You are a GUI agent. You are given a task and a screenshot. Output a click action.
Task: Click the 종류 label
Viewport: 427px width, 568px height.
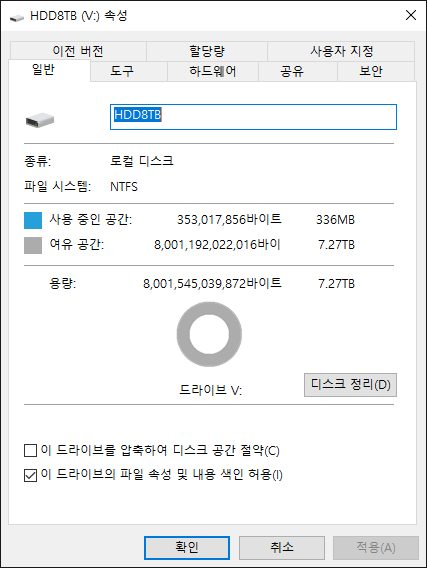point(38,161)
